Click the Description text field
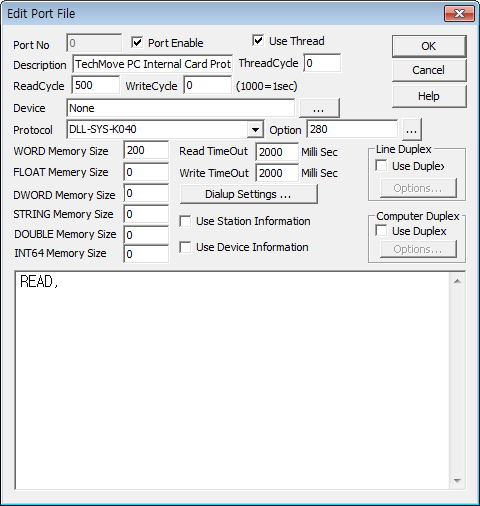Viewport: 480px width, 506px height. 153,64
